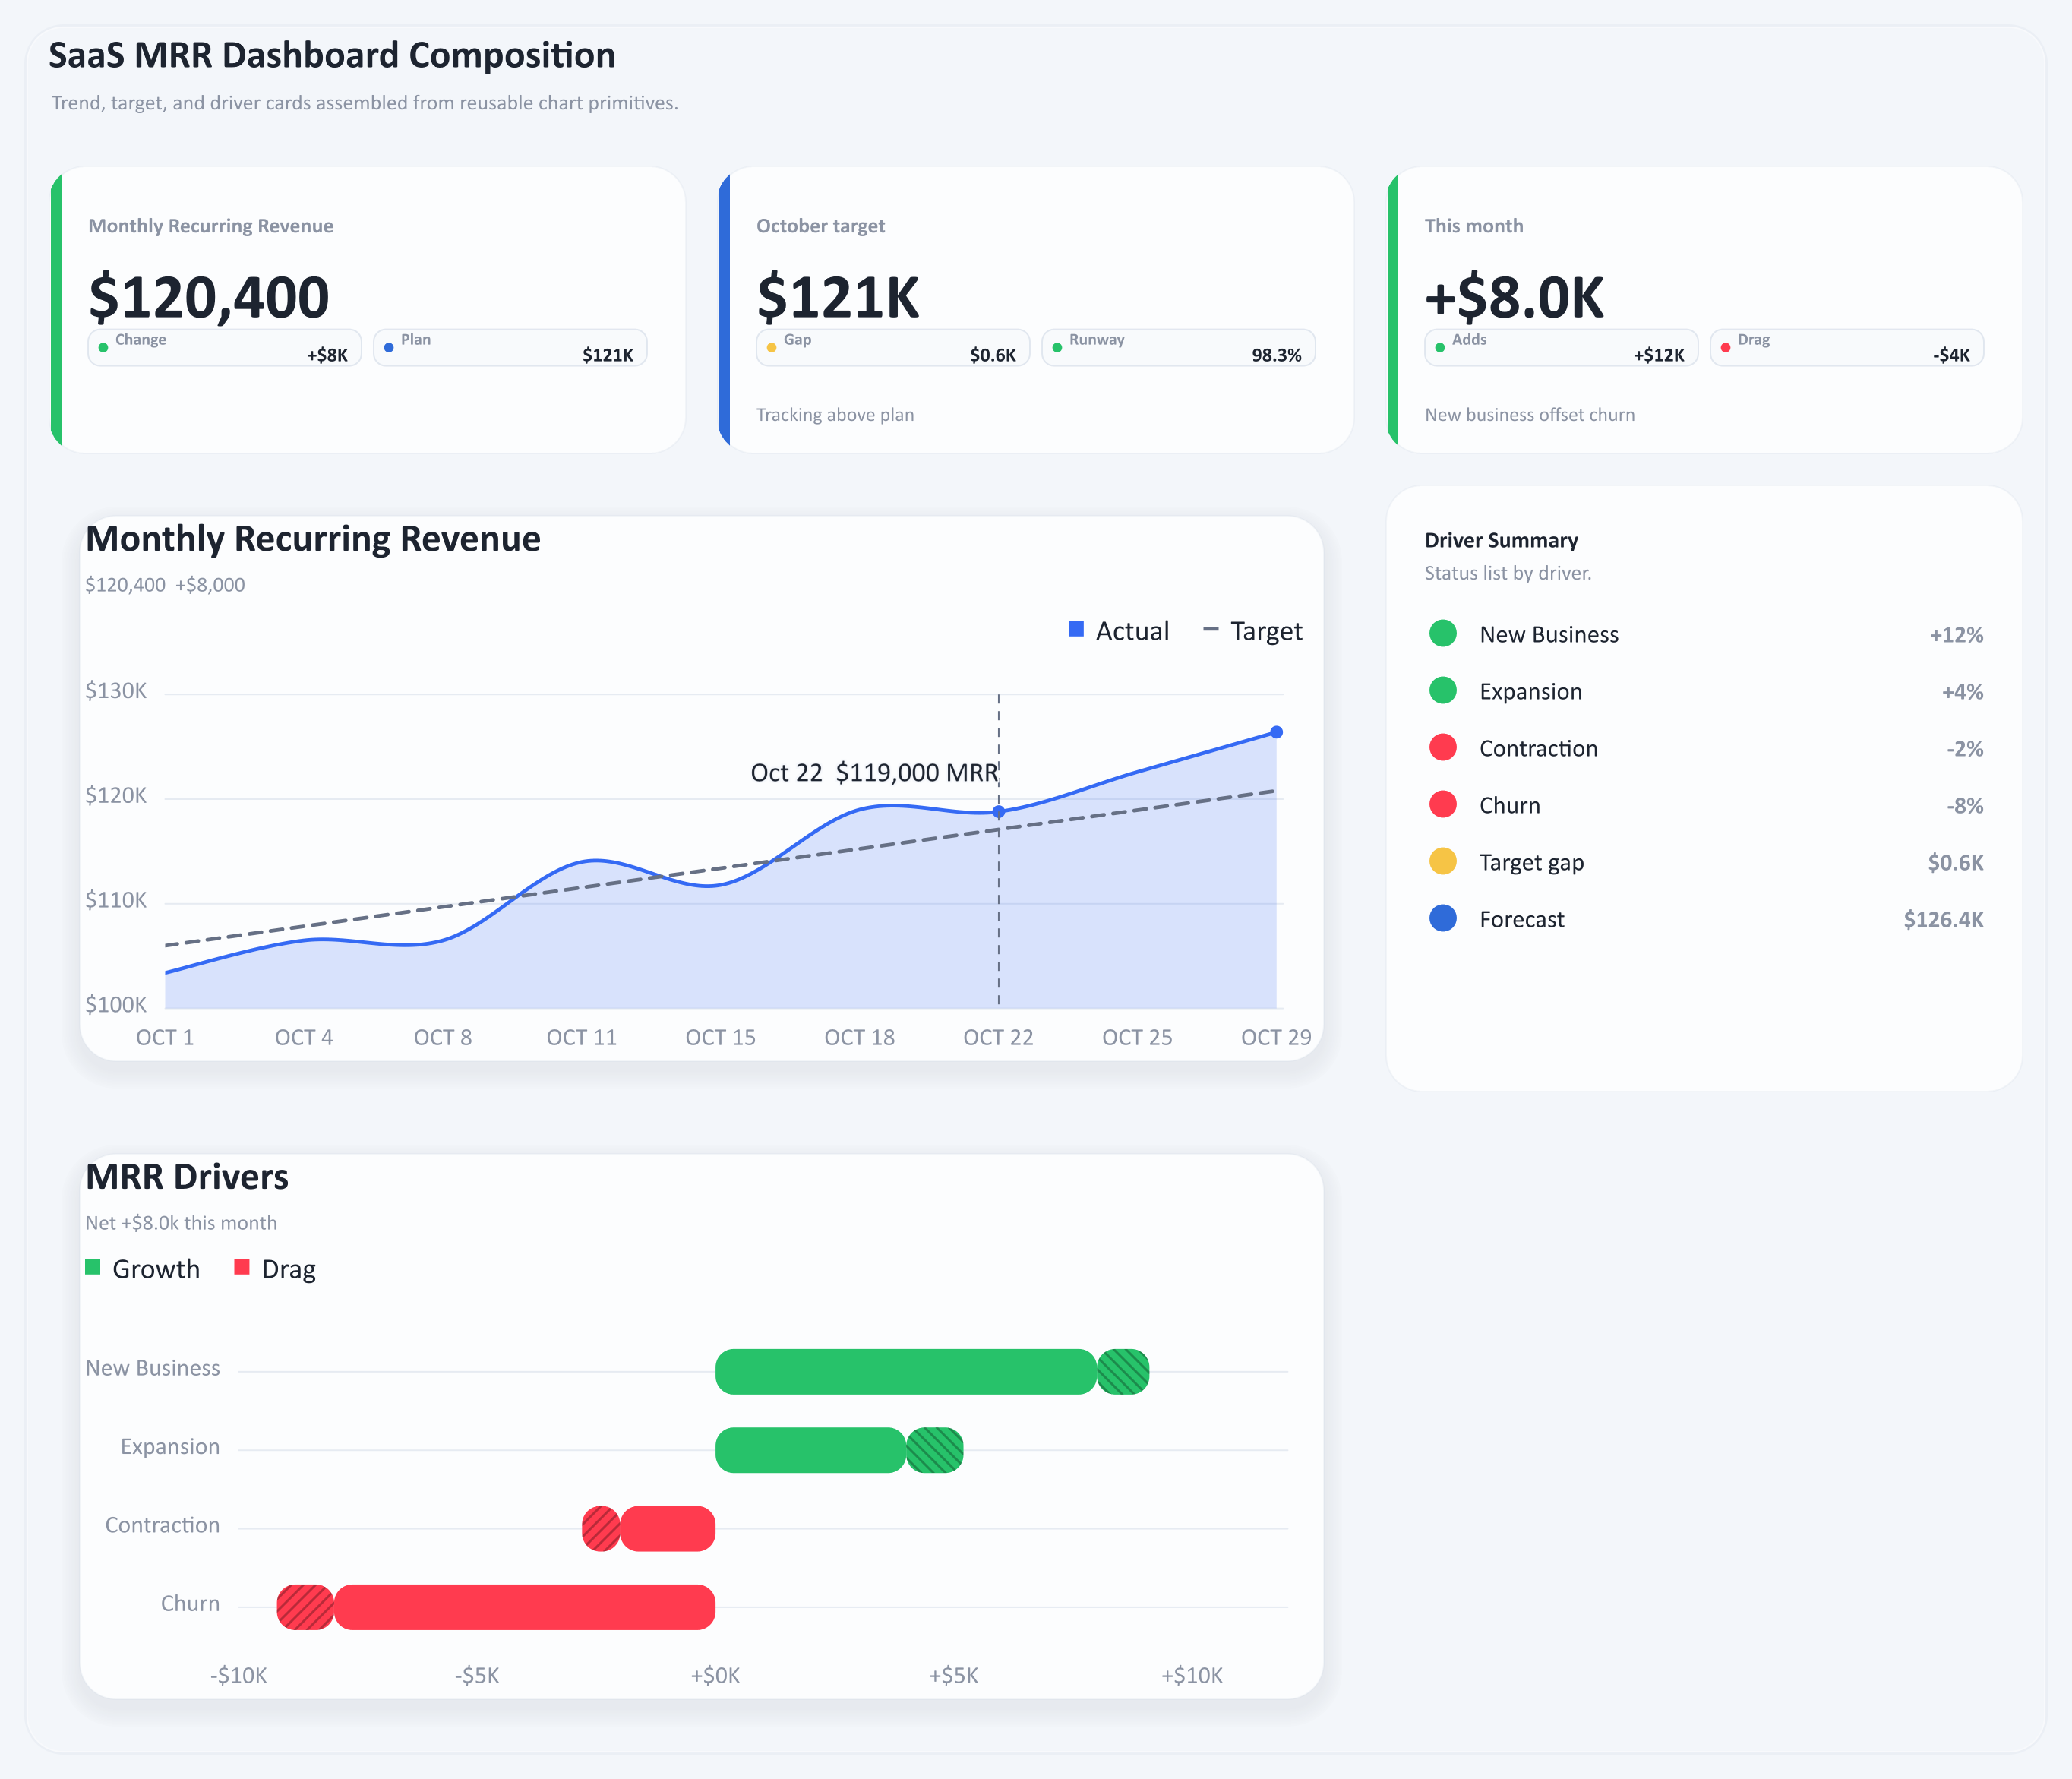The width and height of the screenshot is (2072, 1779).
Task: Click the green New Business status dot
Action: (x=1442, y=634)
